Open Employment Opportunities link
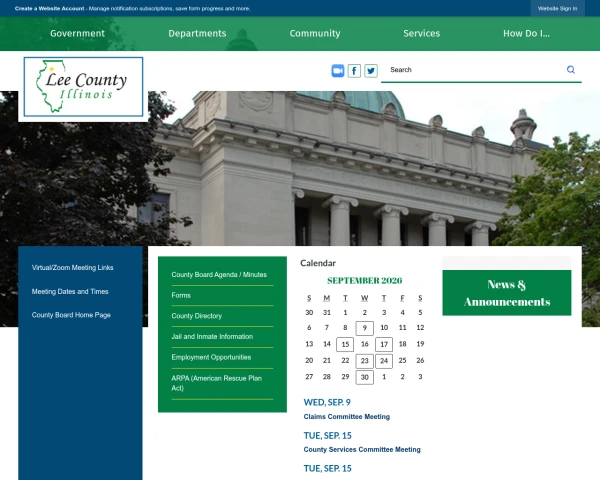 [x=211, y=357]
